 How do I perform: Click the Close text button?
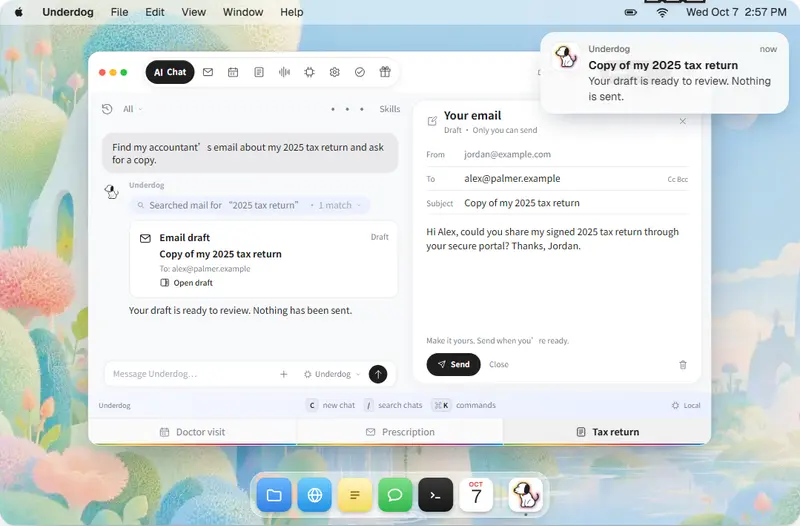[x=498, y=364]
